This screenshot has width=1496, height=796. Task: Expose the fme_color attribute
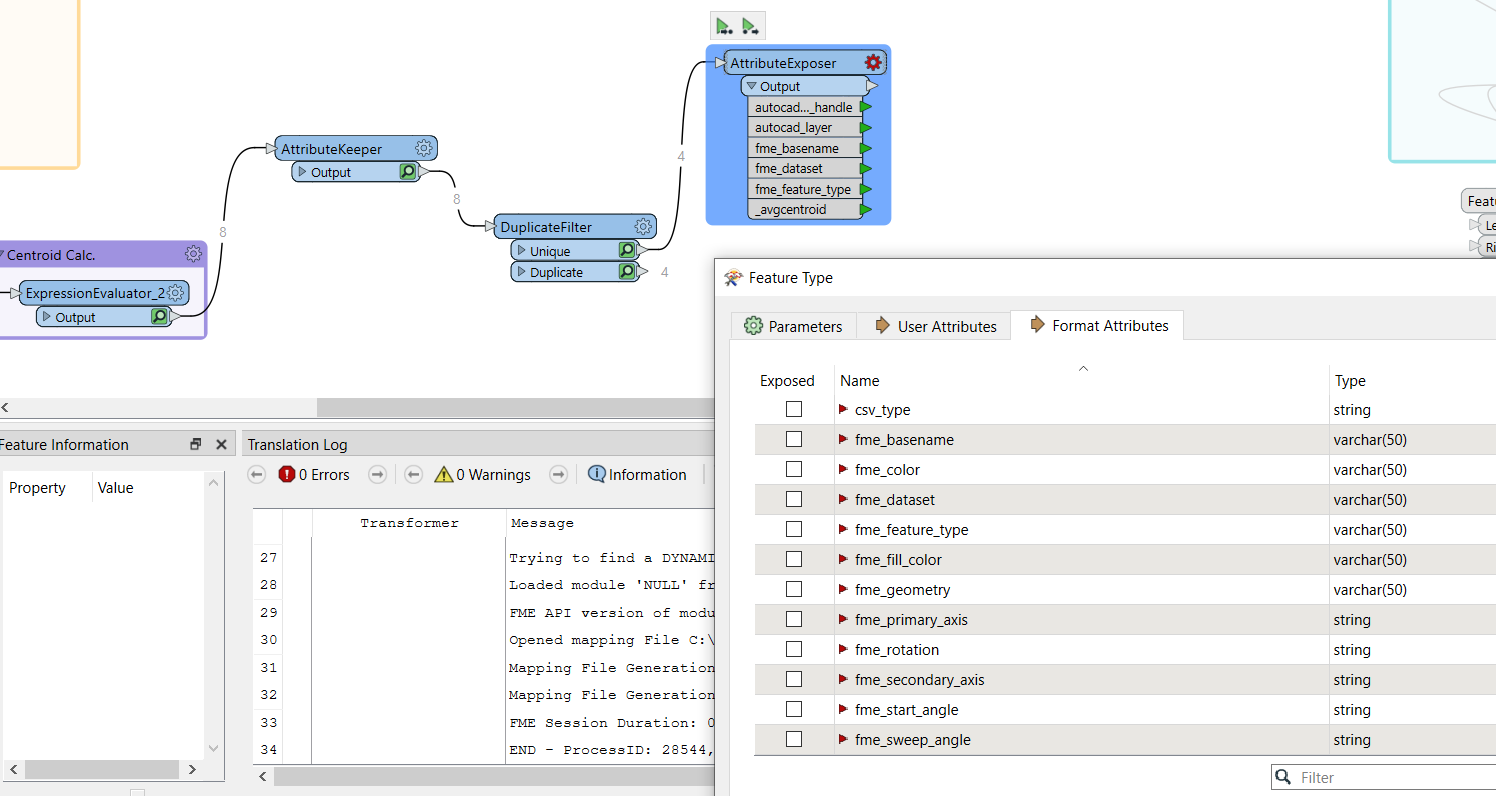click(x=794, y=469)
